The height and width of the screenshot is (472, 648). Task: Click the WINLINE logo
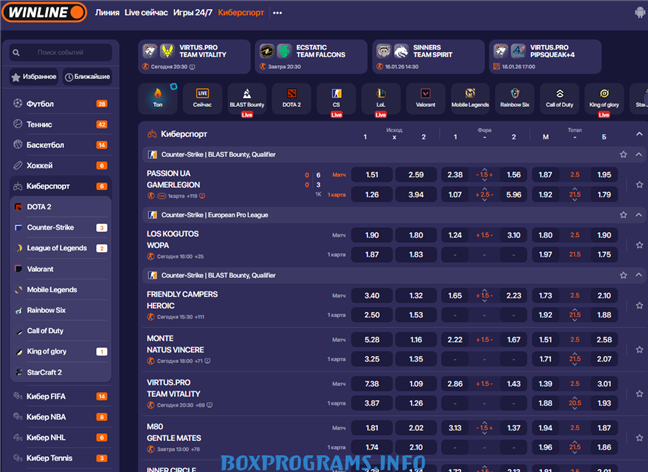tap(42, 13)
